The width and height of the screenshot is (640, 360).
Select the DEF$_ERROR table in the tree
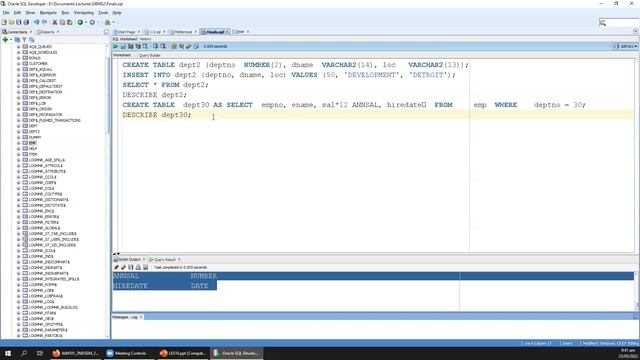pyautogui.click(x=40, y=98)
